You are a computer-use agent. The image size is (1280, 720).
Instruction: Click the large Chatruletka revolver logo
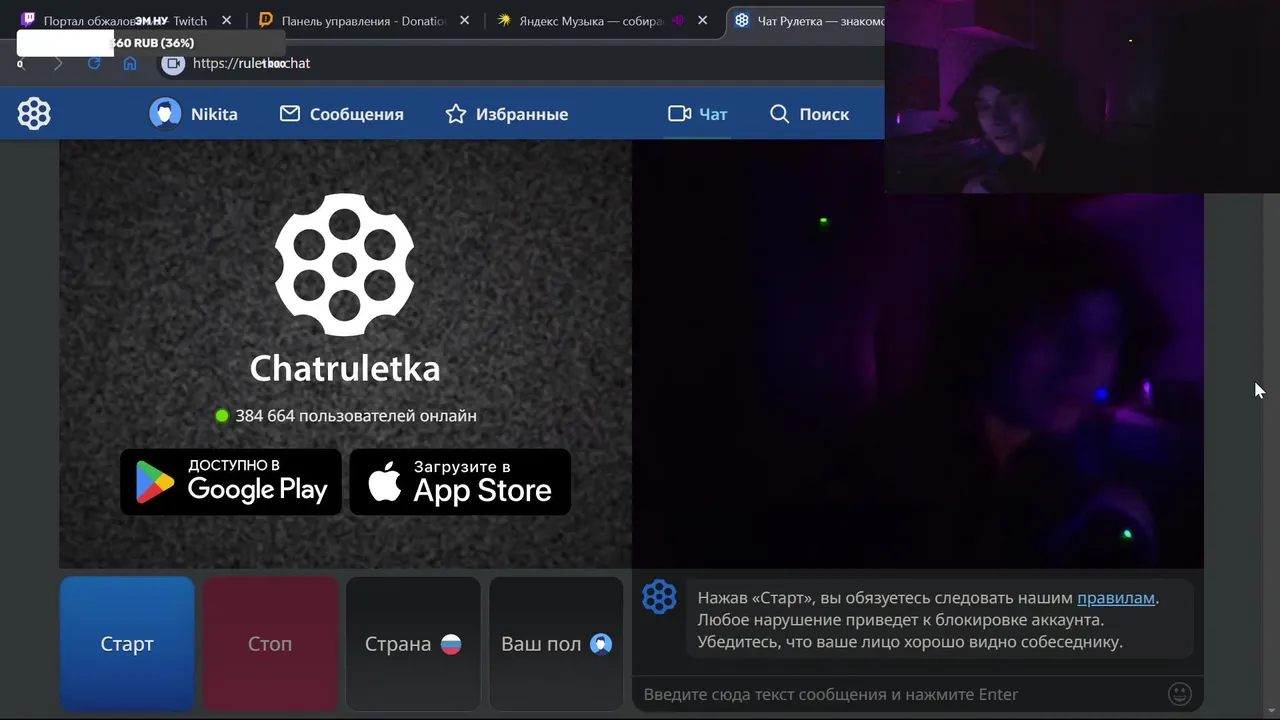click(x=345, y=265)
